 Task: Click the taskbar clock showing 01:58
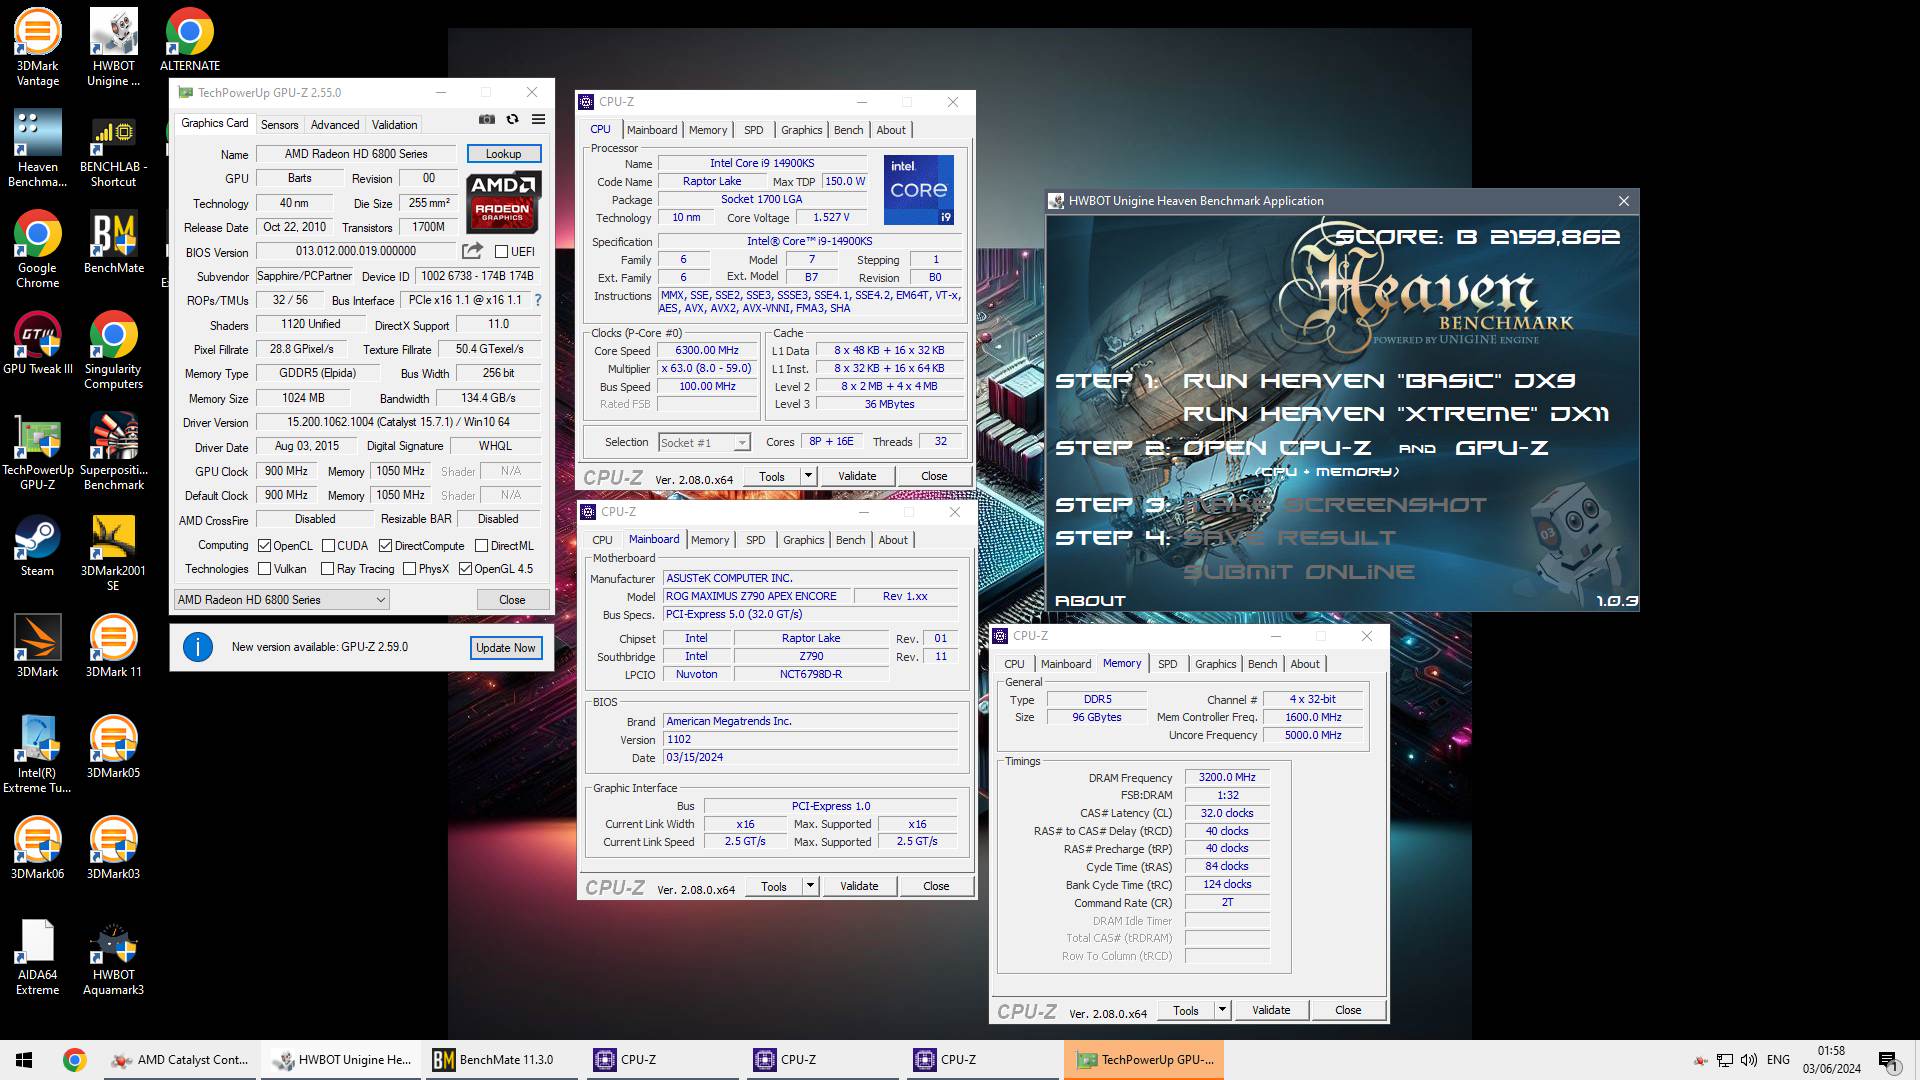pos(1831,1060)
